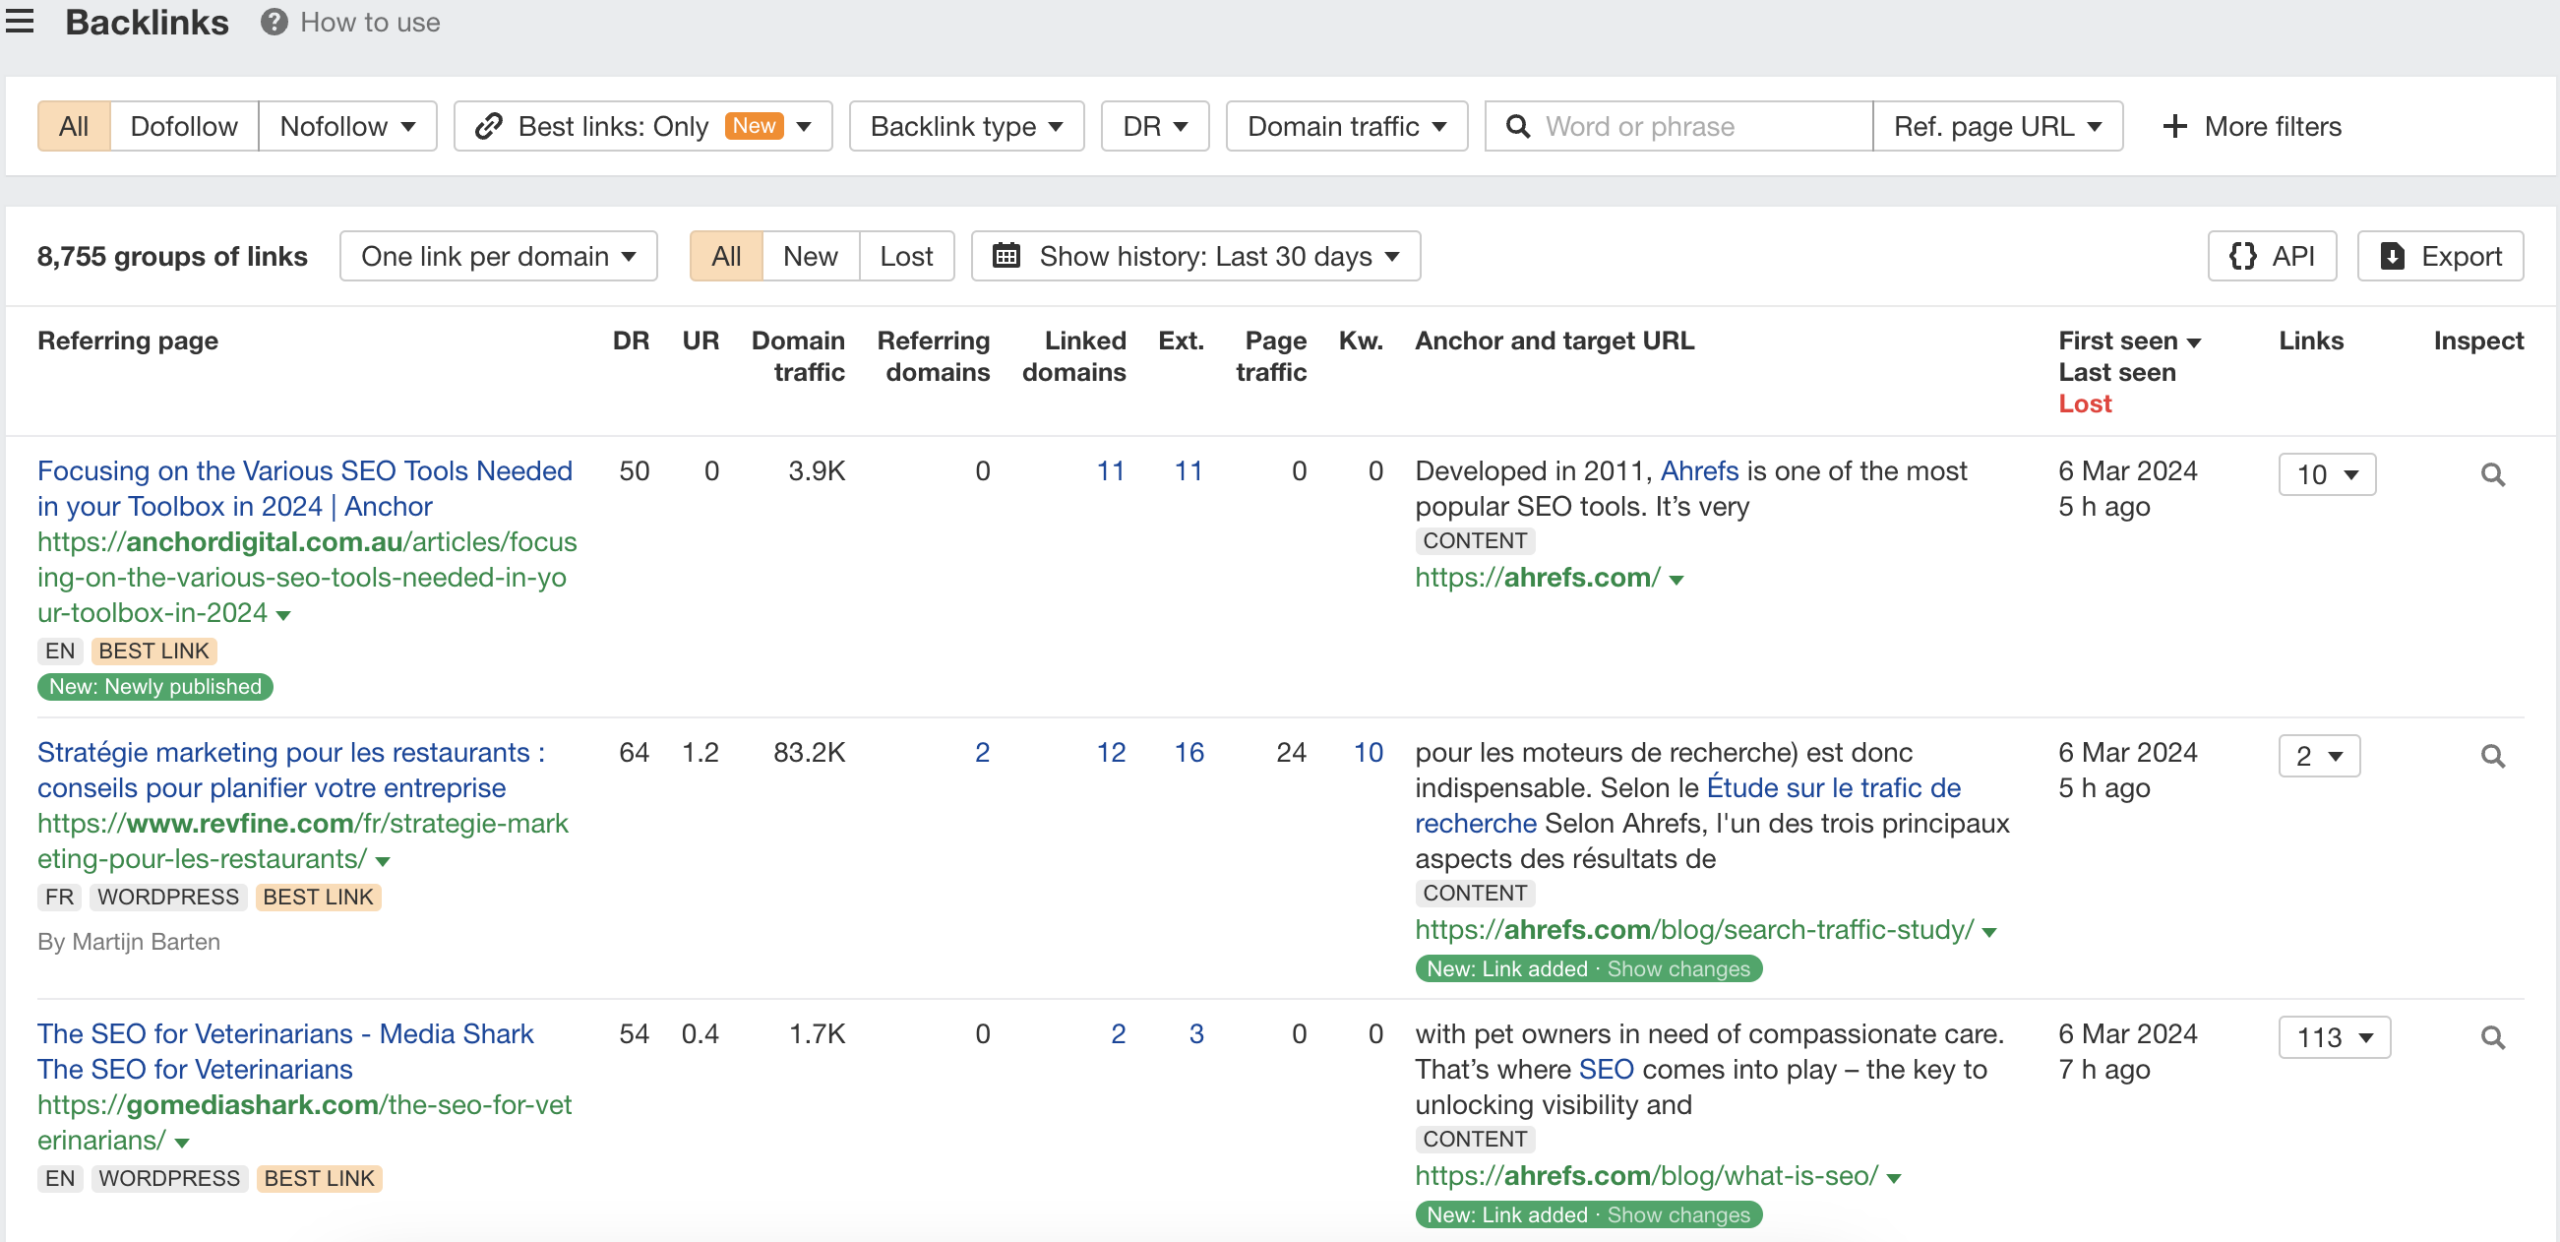Select the All link-type filter
The image size is (2560, 1242).
(74, 126)
